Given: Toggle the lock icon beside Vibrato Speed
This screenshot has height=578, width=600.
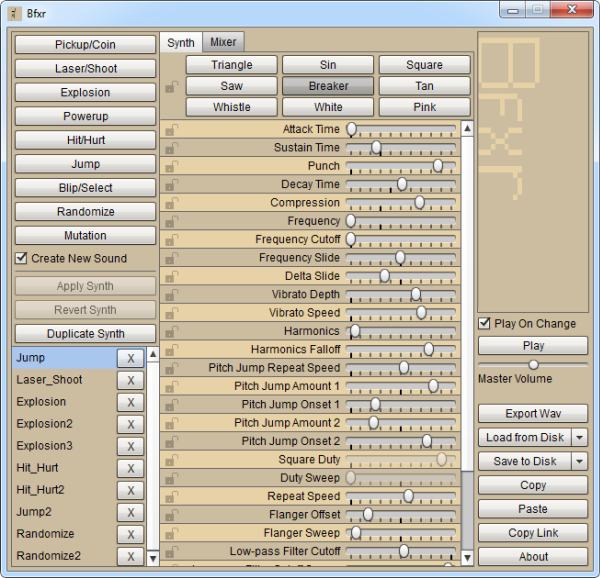Looking at the screenshot, I should (x=171, y=313).
